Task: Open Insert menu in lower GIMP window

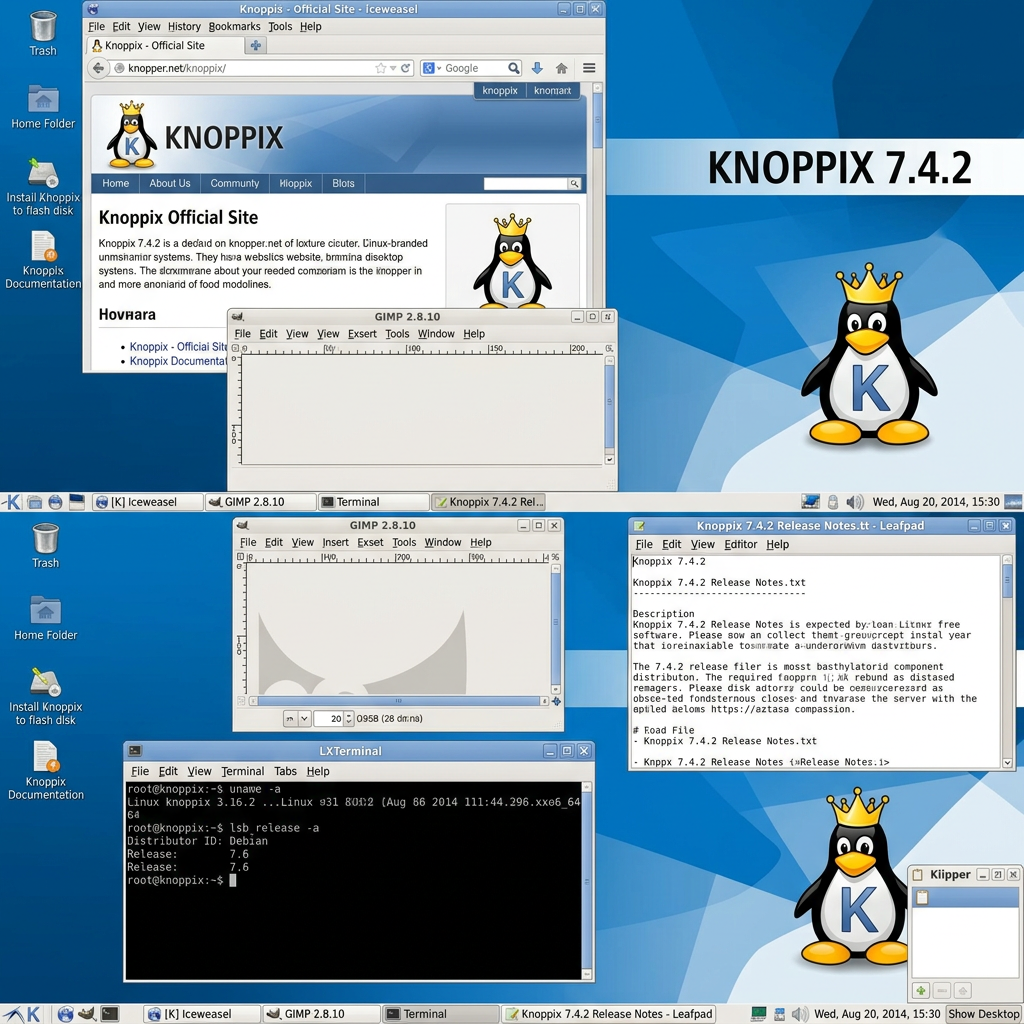Action: [x=336, y=542]
